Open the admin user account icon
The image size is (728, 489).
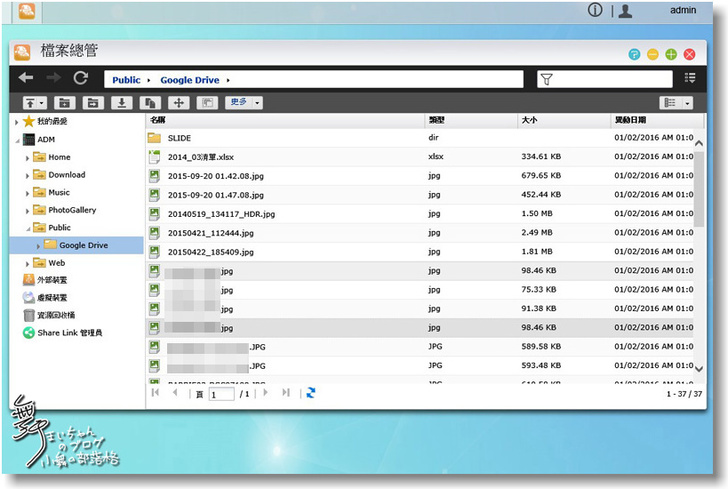[x=626, y=11]
